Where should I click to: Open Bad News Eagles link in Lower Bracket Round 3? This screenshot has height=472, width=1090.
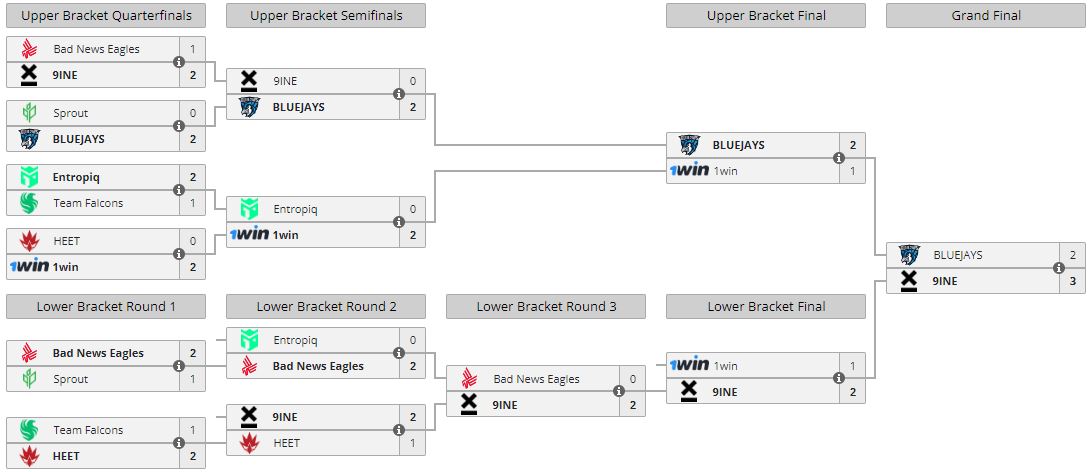click(536, 379)
